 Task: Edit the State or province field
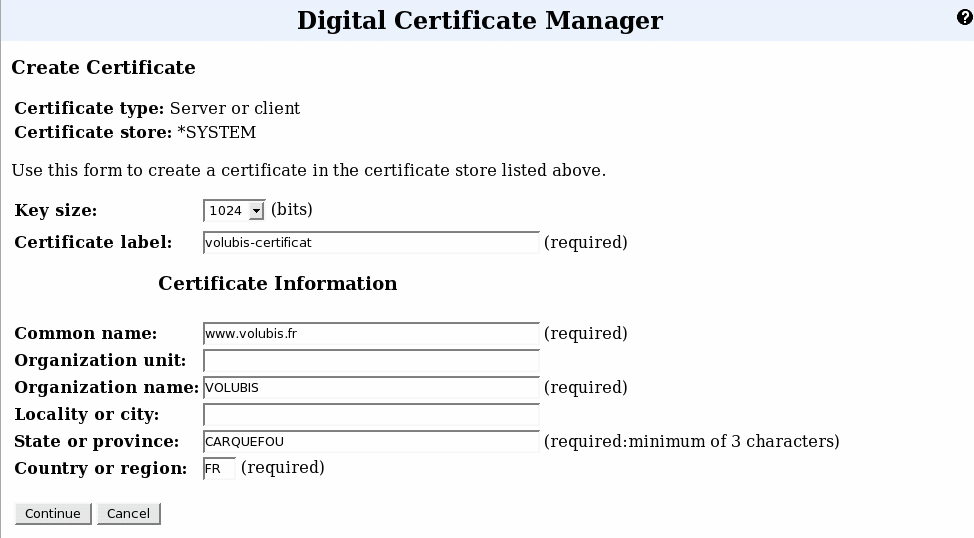click(x=371, y=442)
